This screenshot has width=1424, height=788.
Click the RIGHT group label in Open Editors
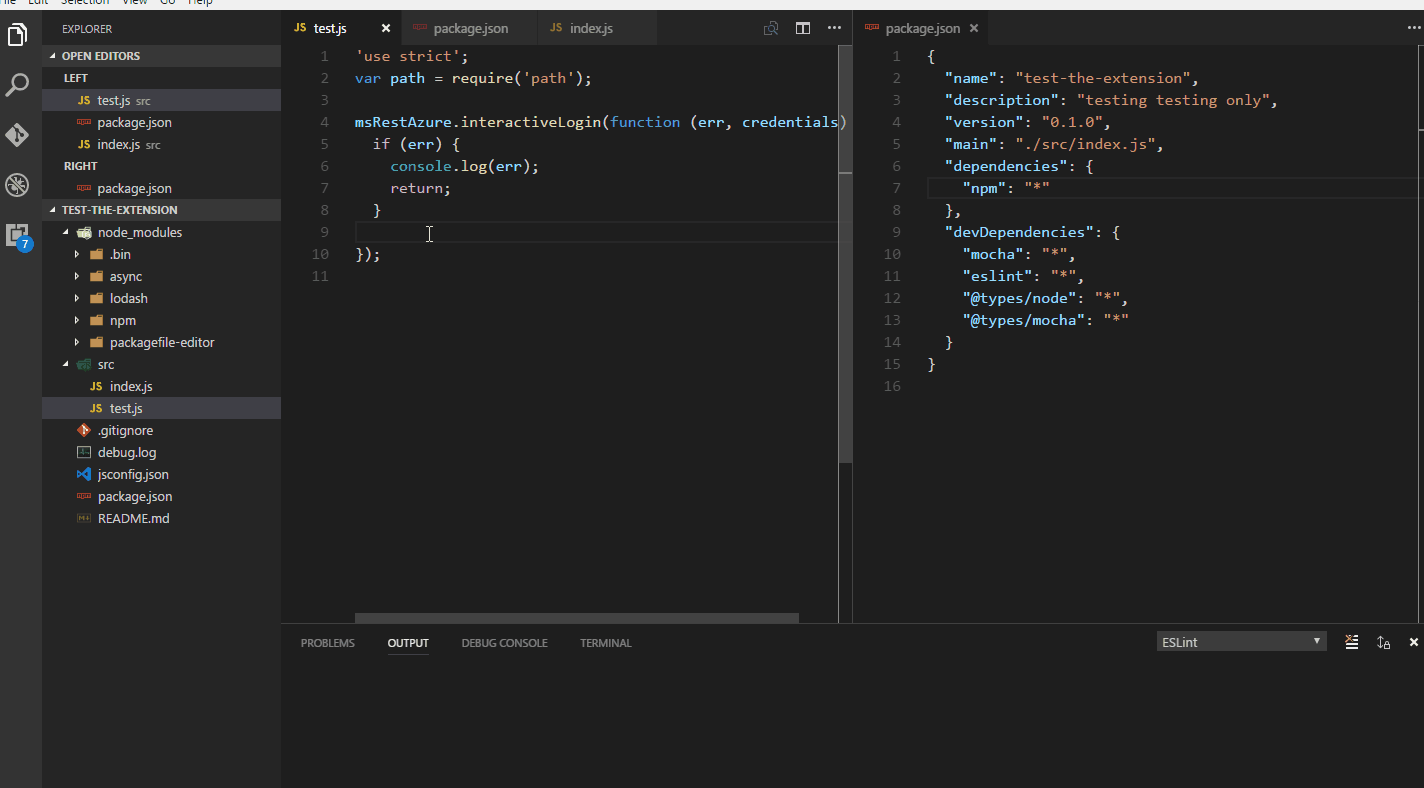(x=81, y=166)
